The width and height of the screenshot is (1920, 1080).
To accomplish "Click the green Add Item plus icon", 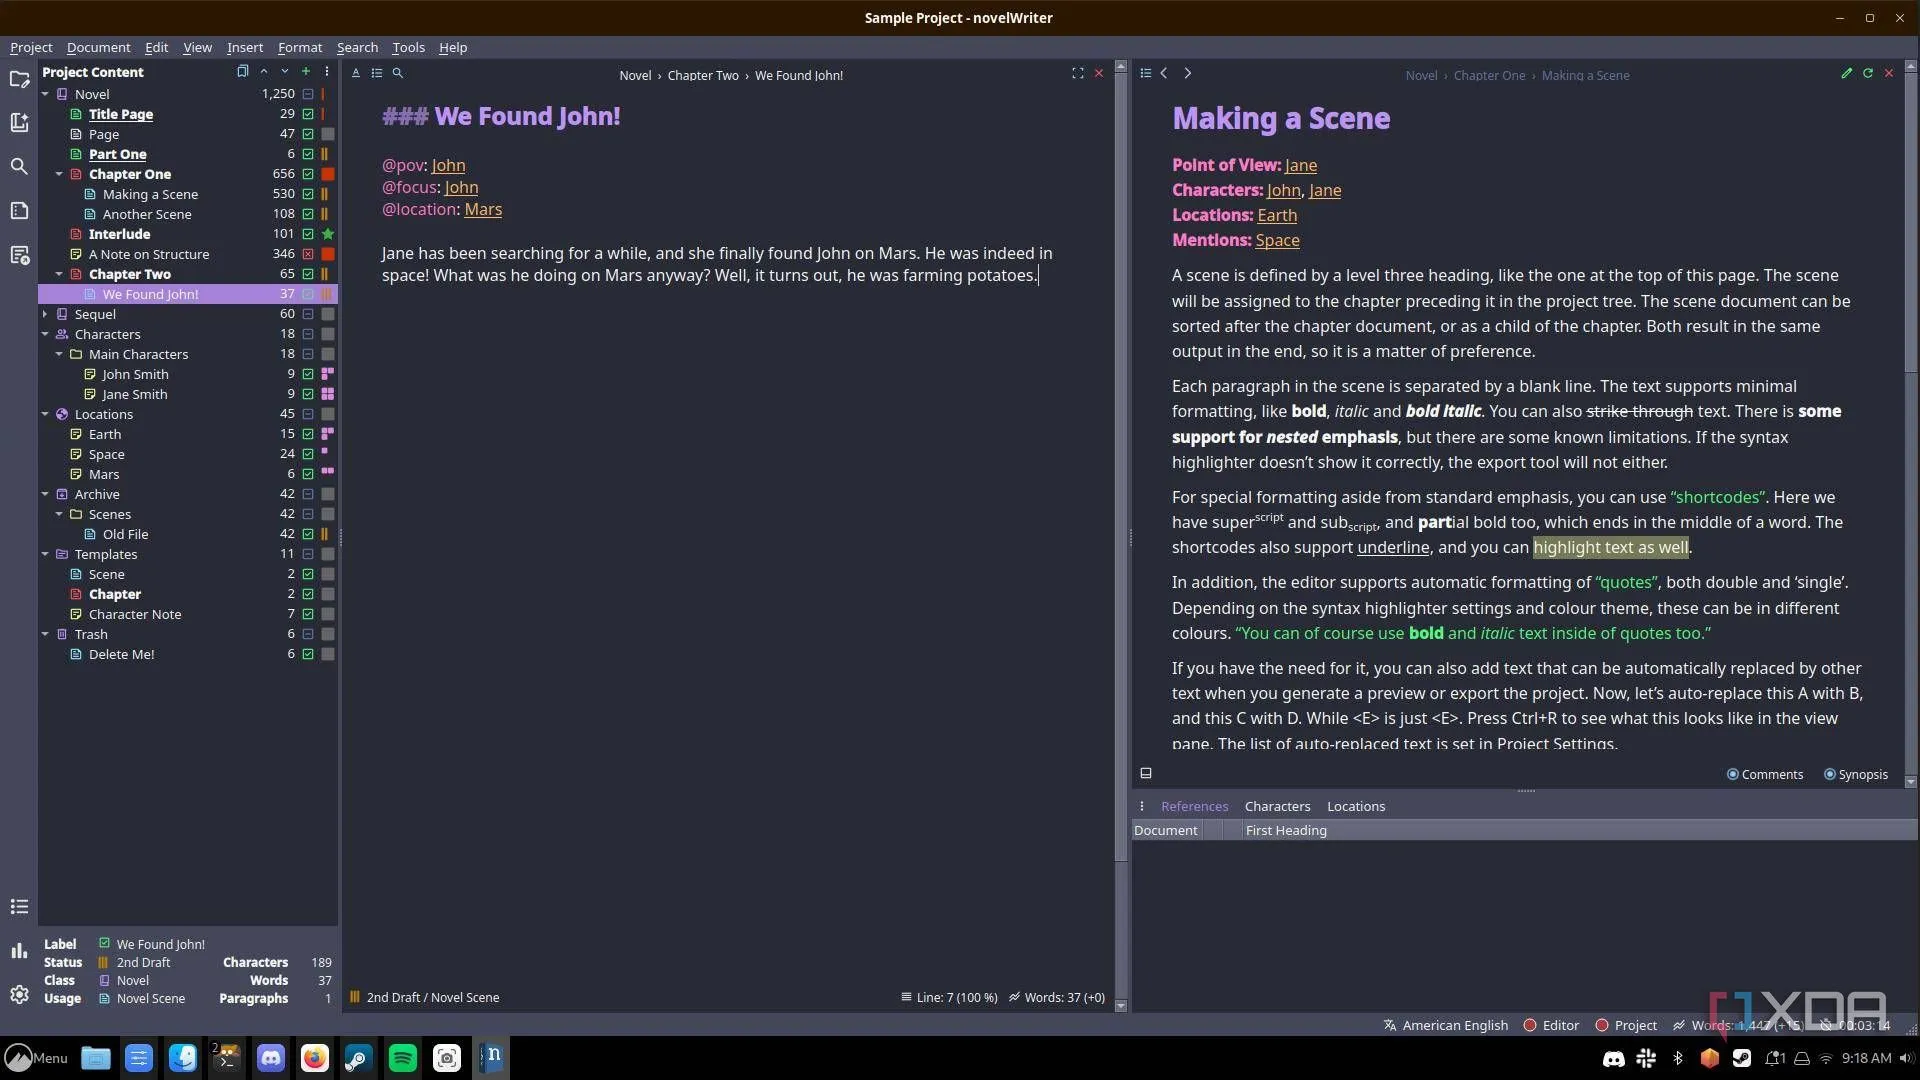I will click(306, 72).
